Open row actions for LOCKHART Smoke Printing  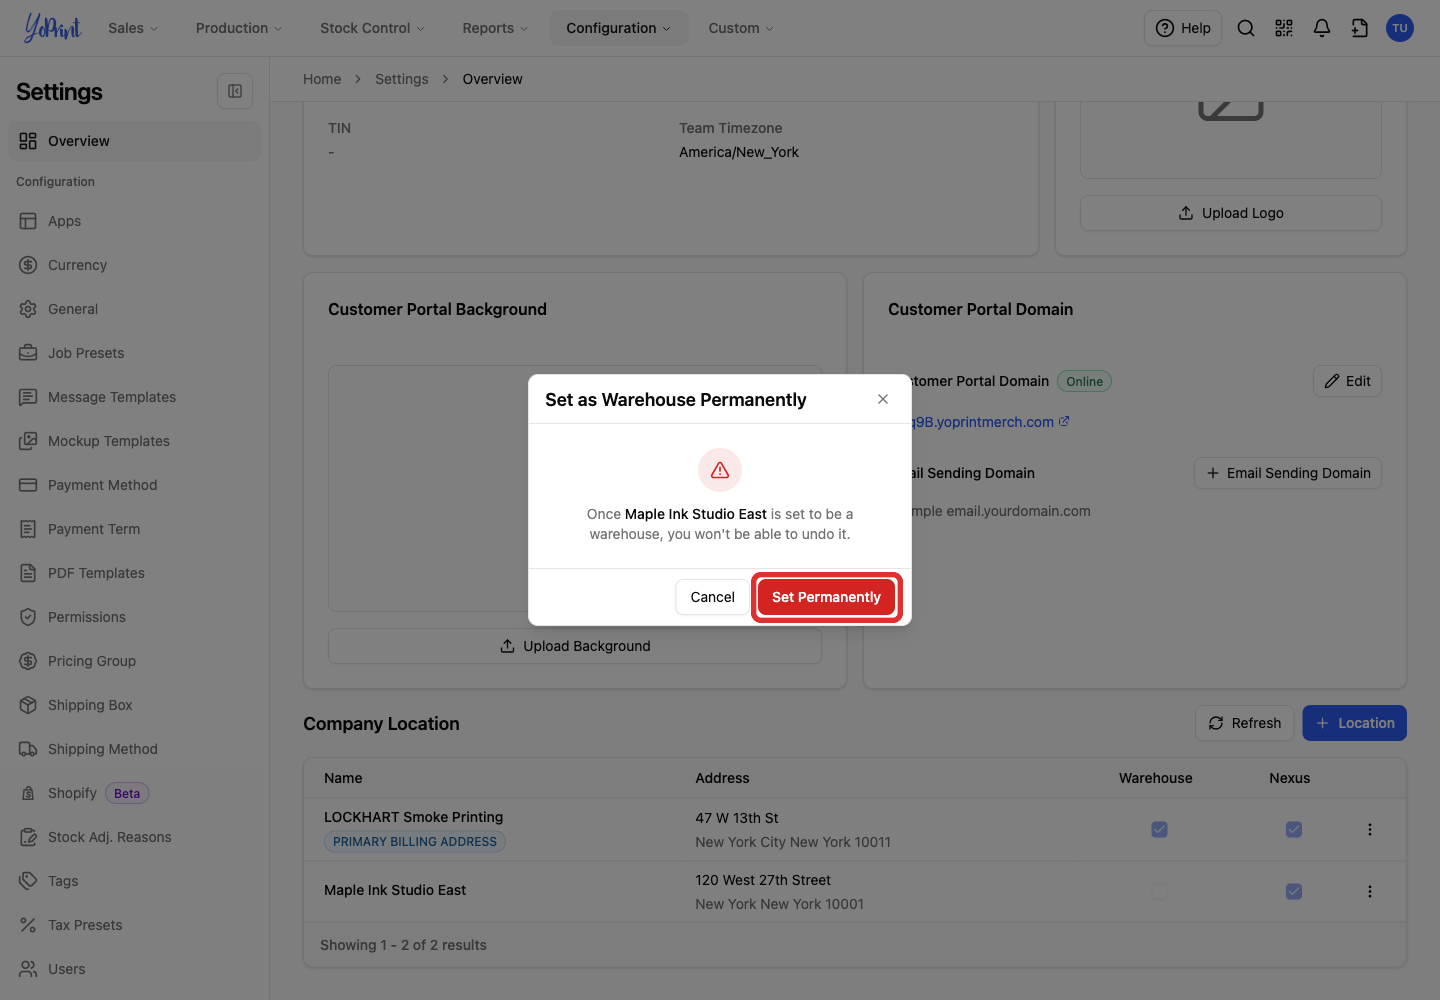point(1370,829)
